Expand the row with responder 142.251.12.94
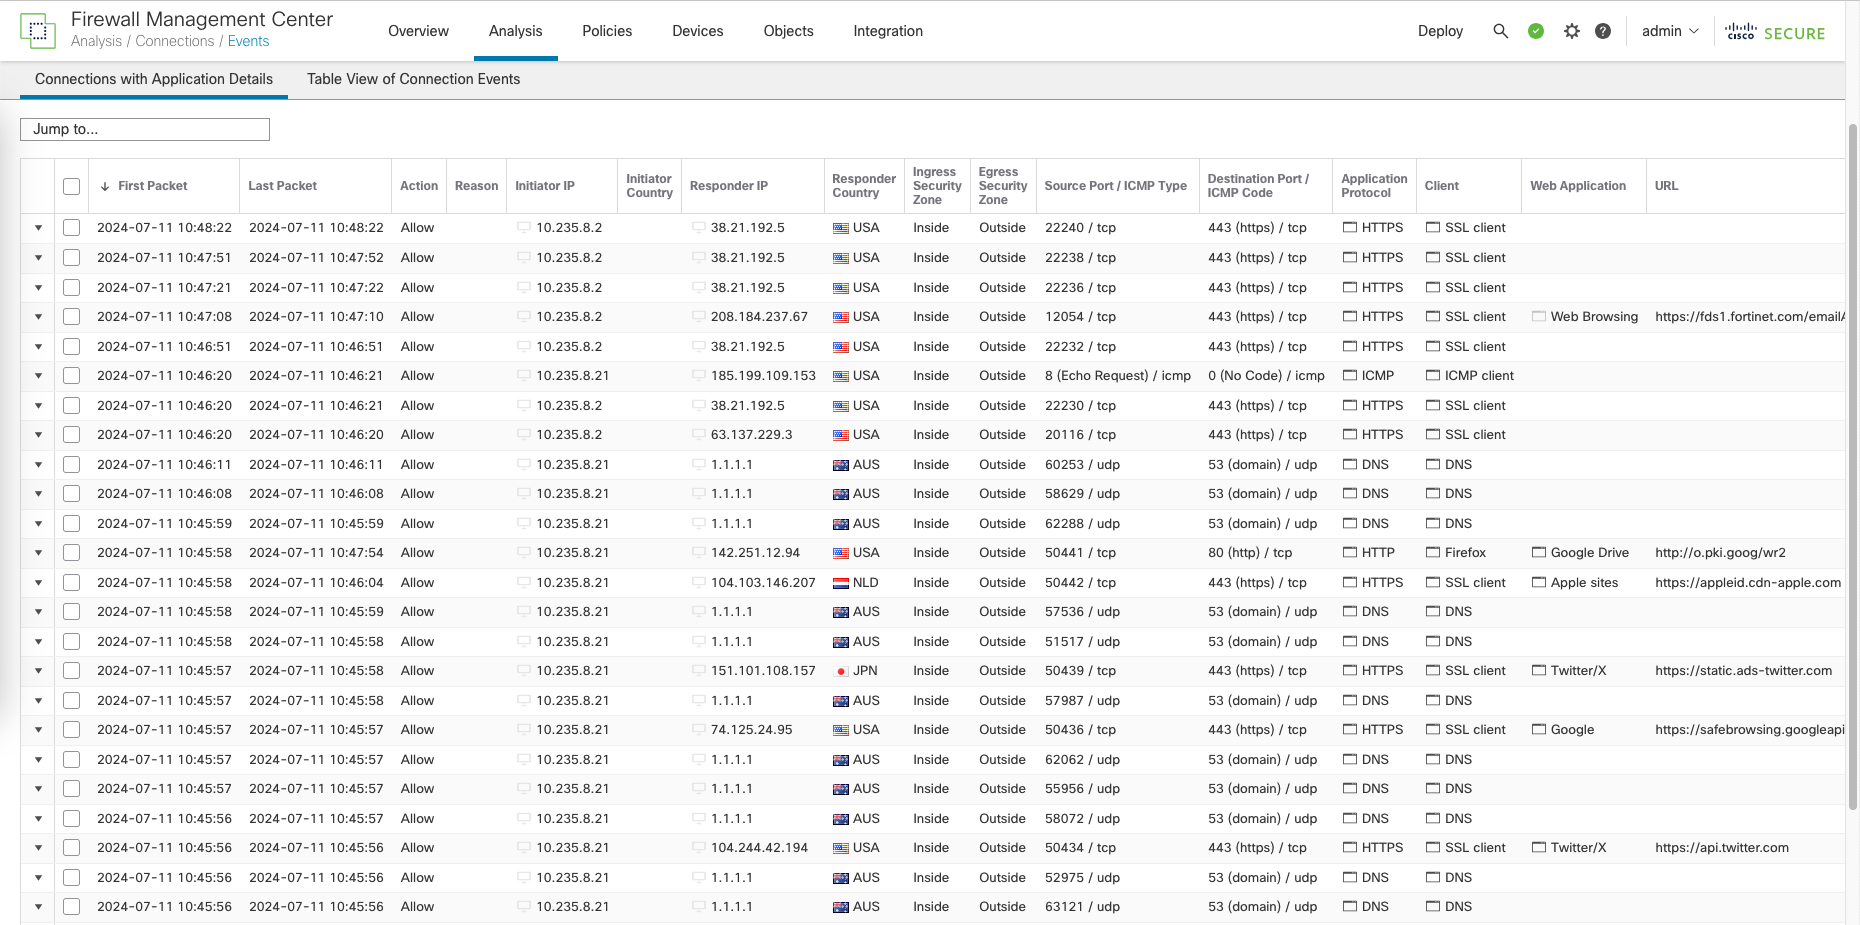The width and height of the screenshot is (1860, 925). click(39, 553)
